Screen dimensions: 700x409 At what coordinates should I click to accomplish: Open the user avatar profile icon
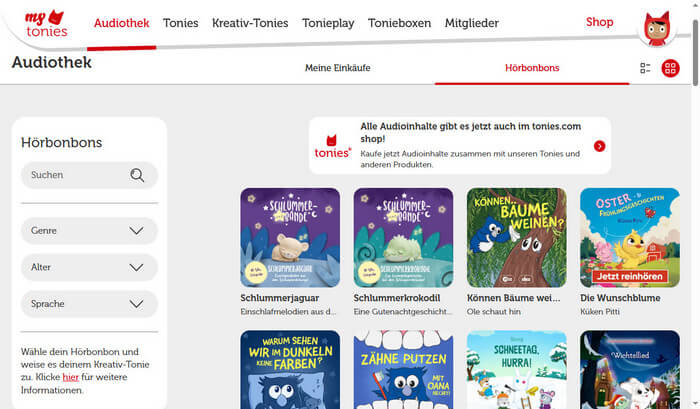[x=657, y=28]
